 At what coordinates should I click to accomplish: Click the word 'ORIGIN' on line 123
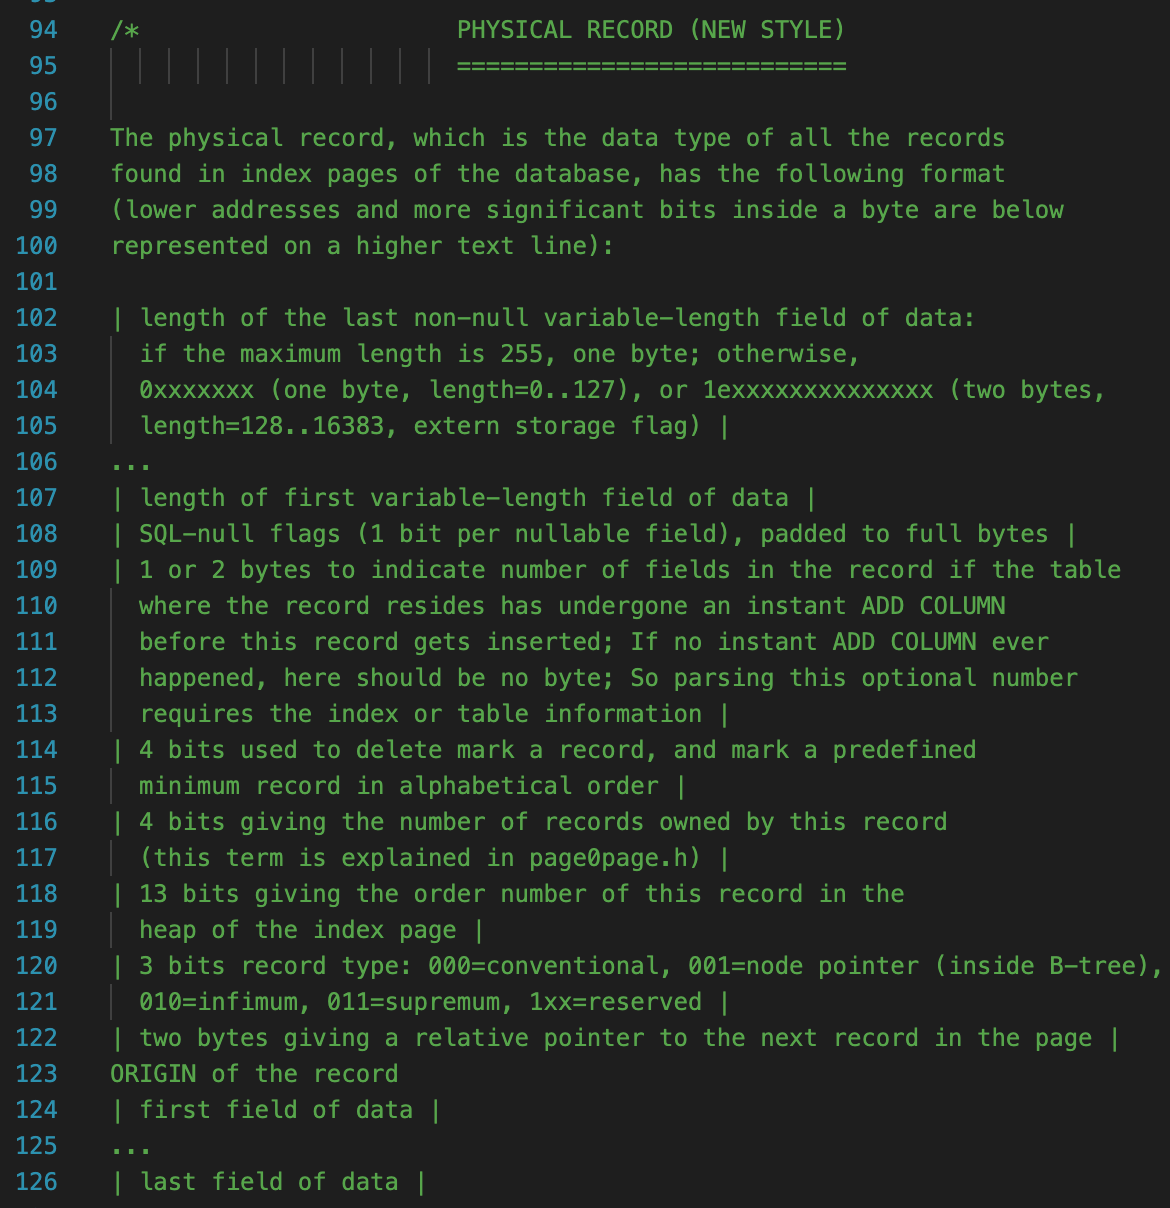tap(153, 1074)
